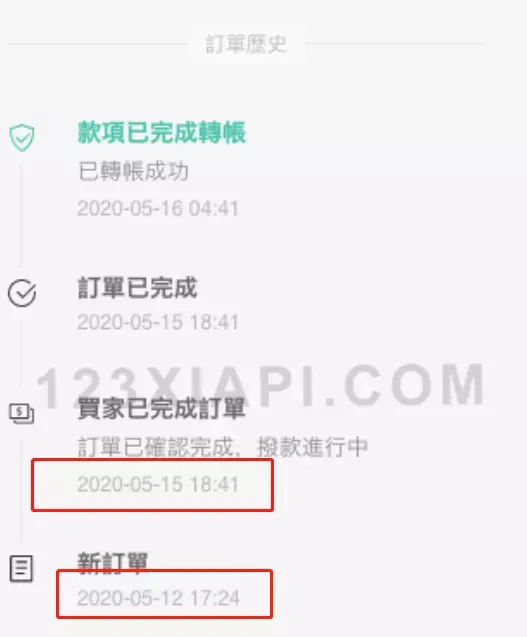The height and width of the screenshot is (637, 527).
Task: Click timeline line between checkmark and money icons
Action: coord(21,353)
